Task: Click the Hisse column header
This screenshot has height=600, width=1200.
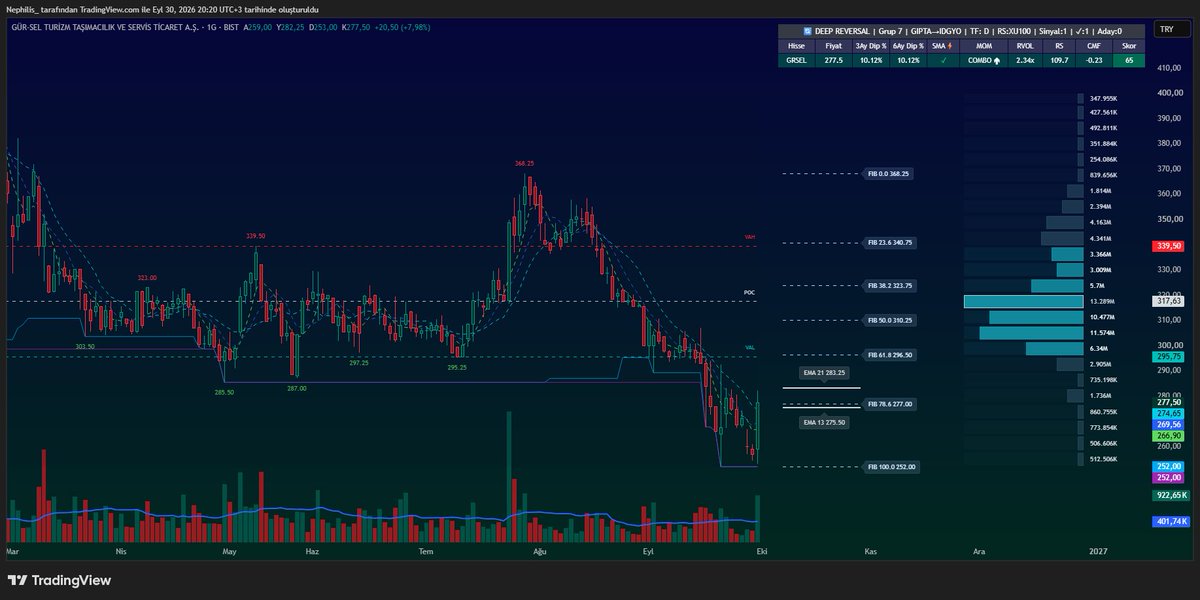Action: [796, 46]
